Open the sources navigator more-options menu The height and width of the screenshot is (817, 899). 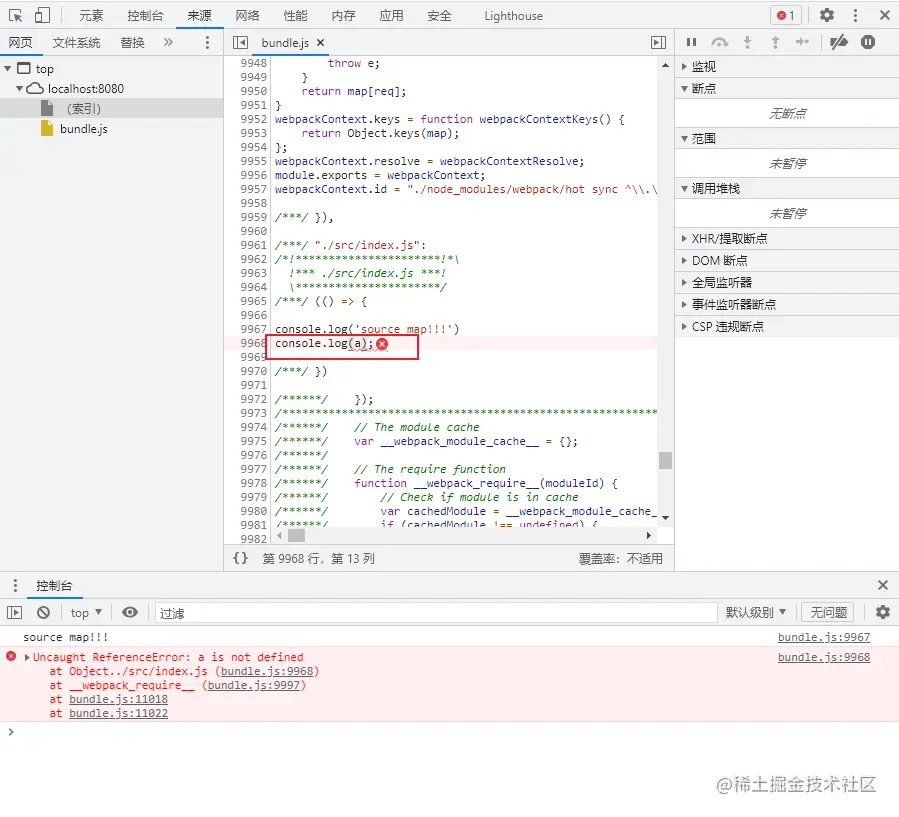(207, 42)
